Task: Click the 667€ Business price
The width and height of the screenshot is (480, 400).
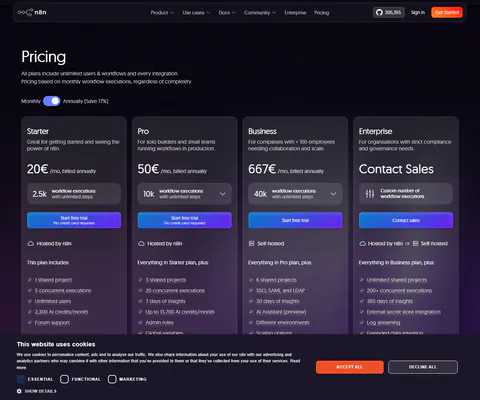Action: (x=262, y=169)
